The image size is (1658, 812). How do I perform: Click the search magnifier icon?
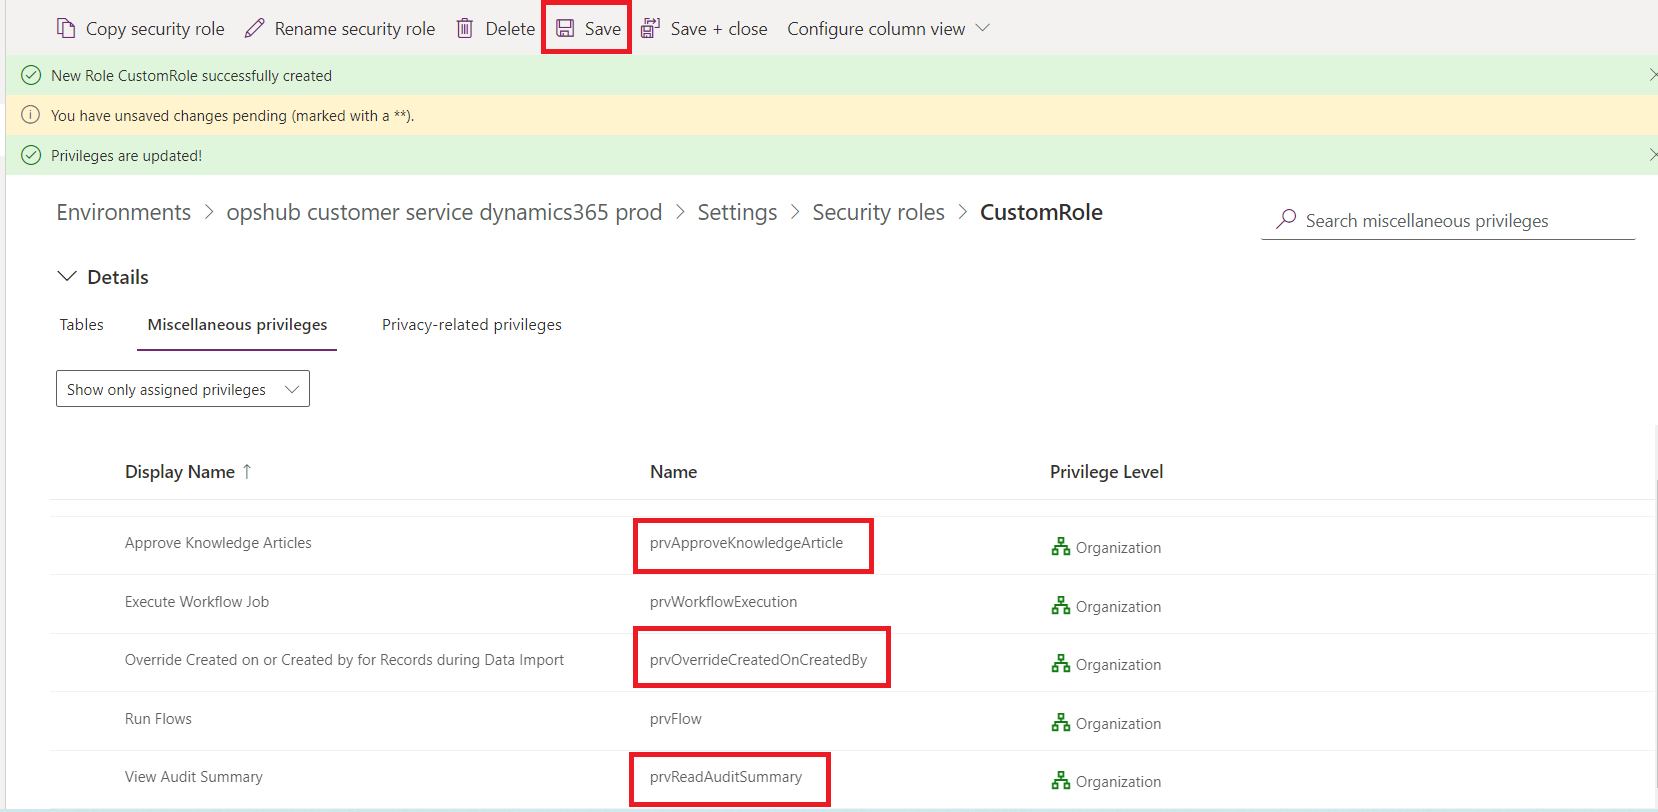click(x=1286, y=219)
